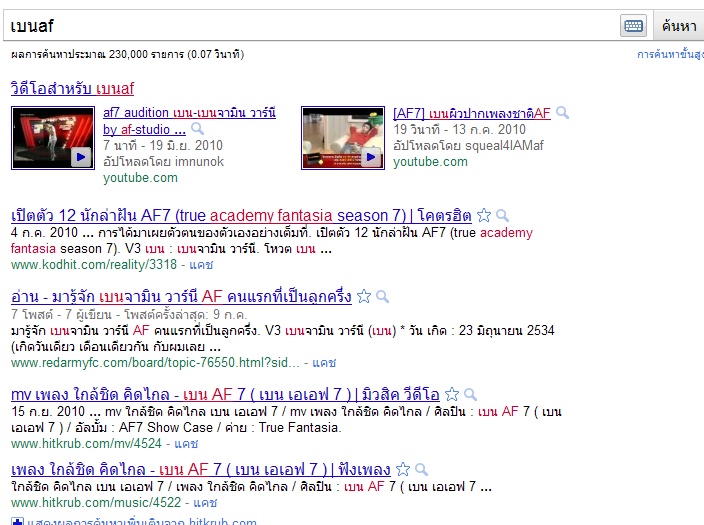
Task: Click the ค้นหา search button
Action: click(x=679, y=26)
